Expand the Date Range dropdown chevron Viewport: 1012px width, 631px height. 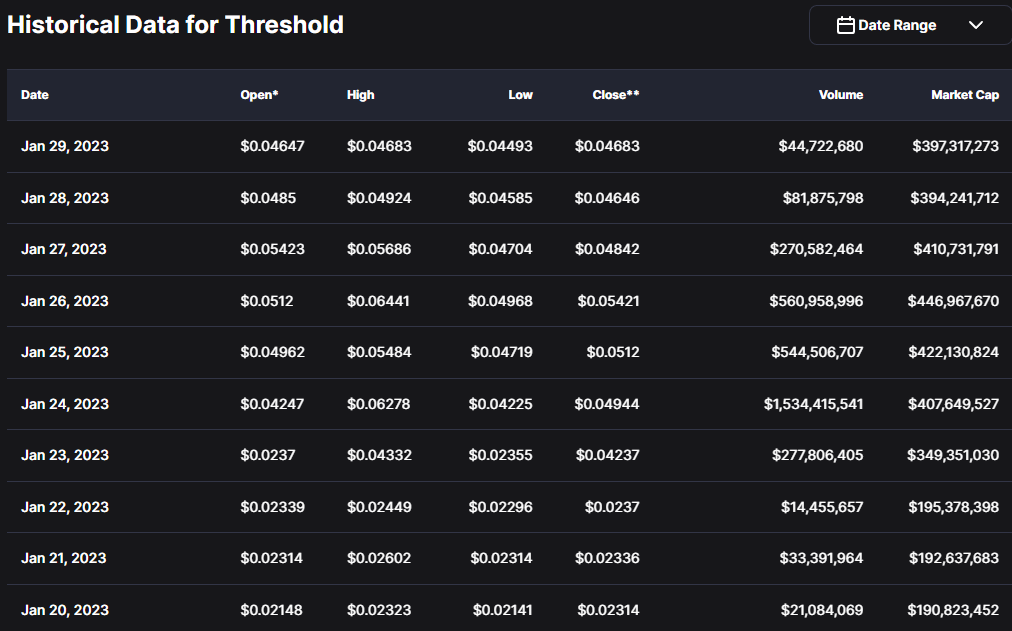(976, 25)
